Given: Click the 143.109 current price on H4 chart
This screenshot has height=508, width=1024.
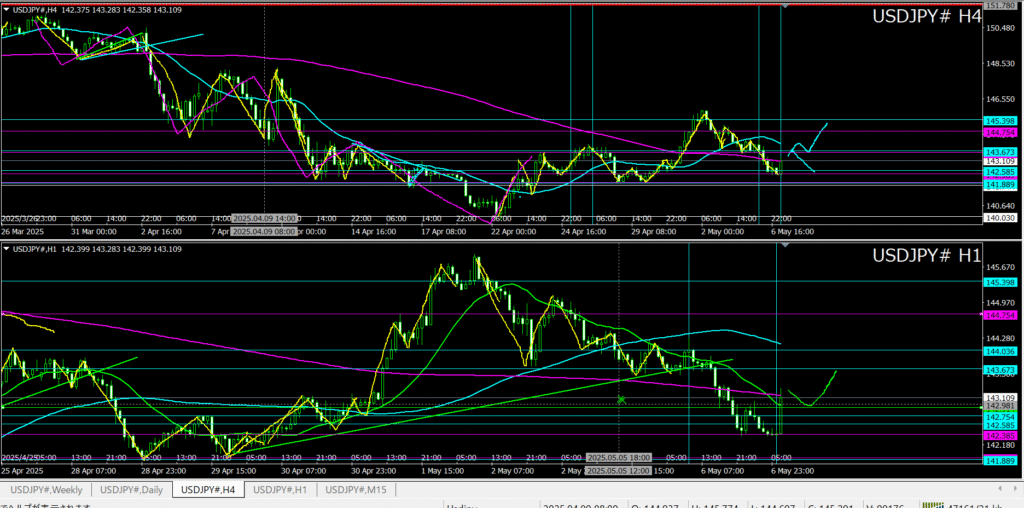Looking at the screenshot, I should (x=1000, y=161).
